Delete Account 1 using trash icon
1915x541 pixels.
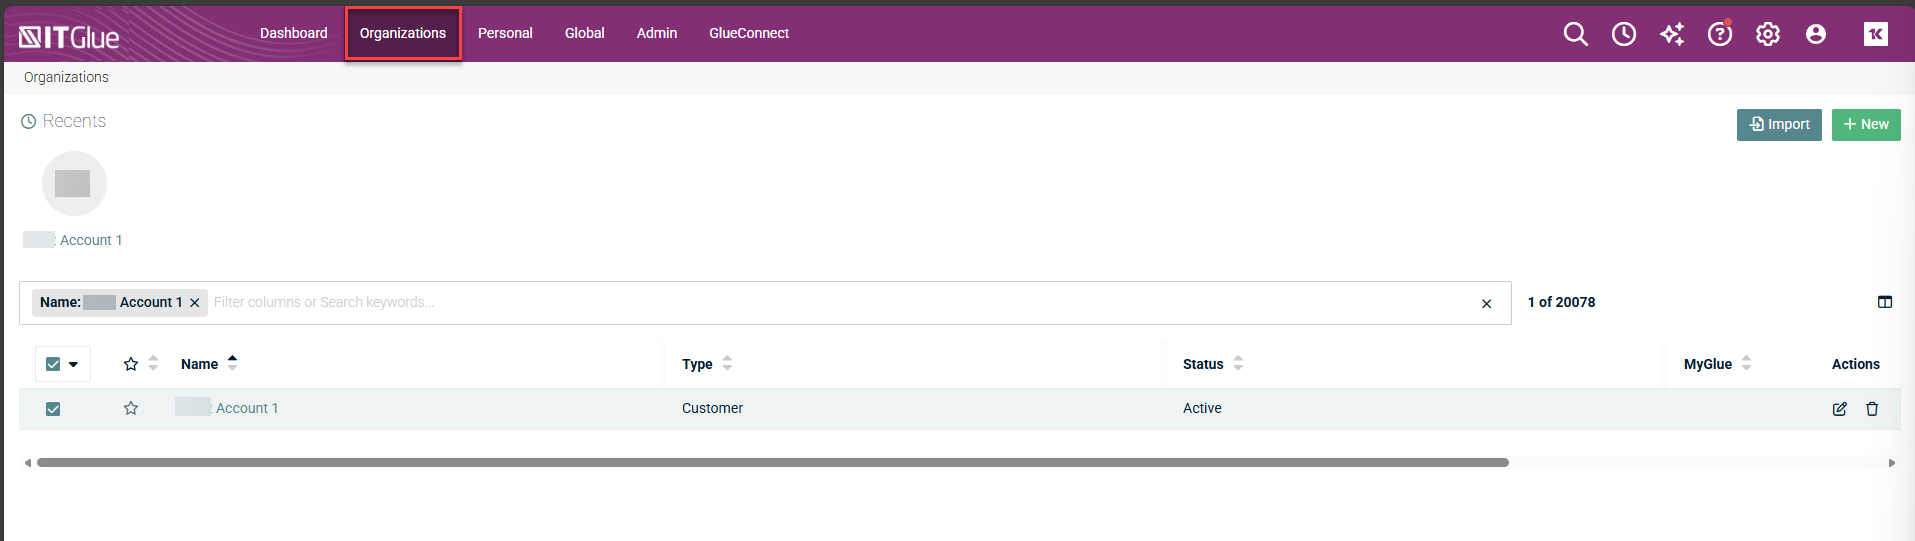coord(1872,409)
